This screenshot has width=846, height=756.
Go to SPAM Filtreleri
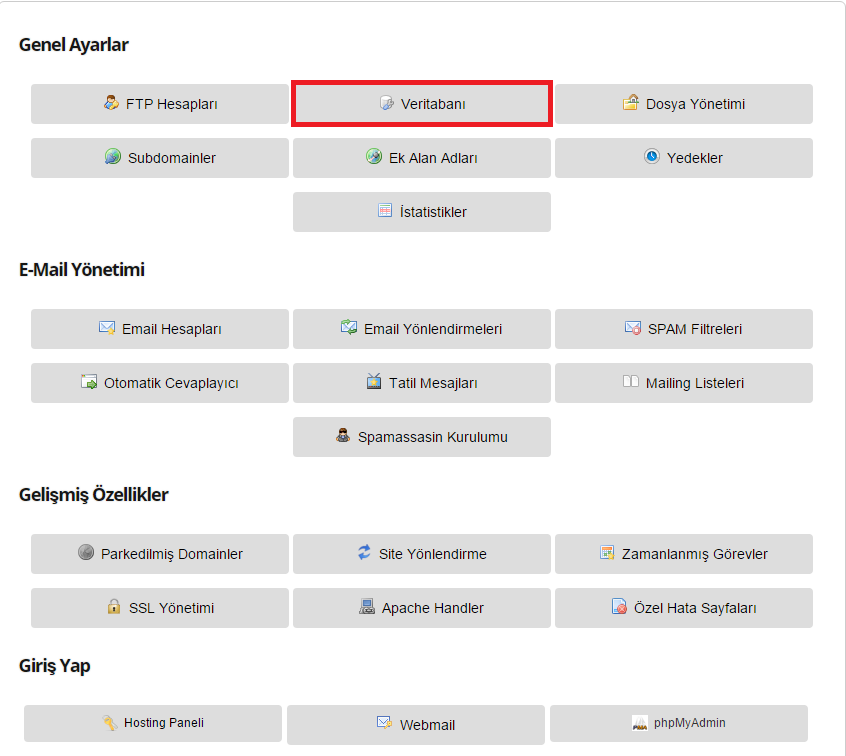tap(684, 329)
